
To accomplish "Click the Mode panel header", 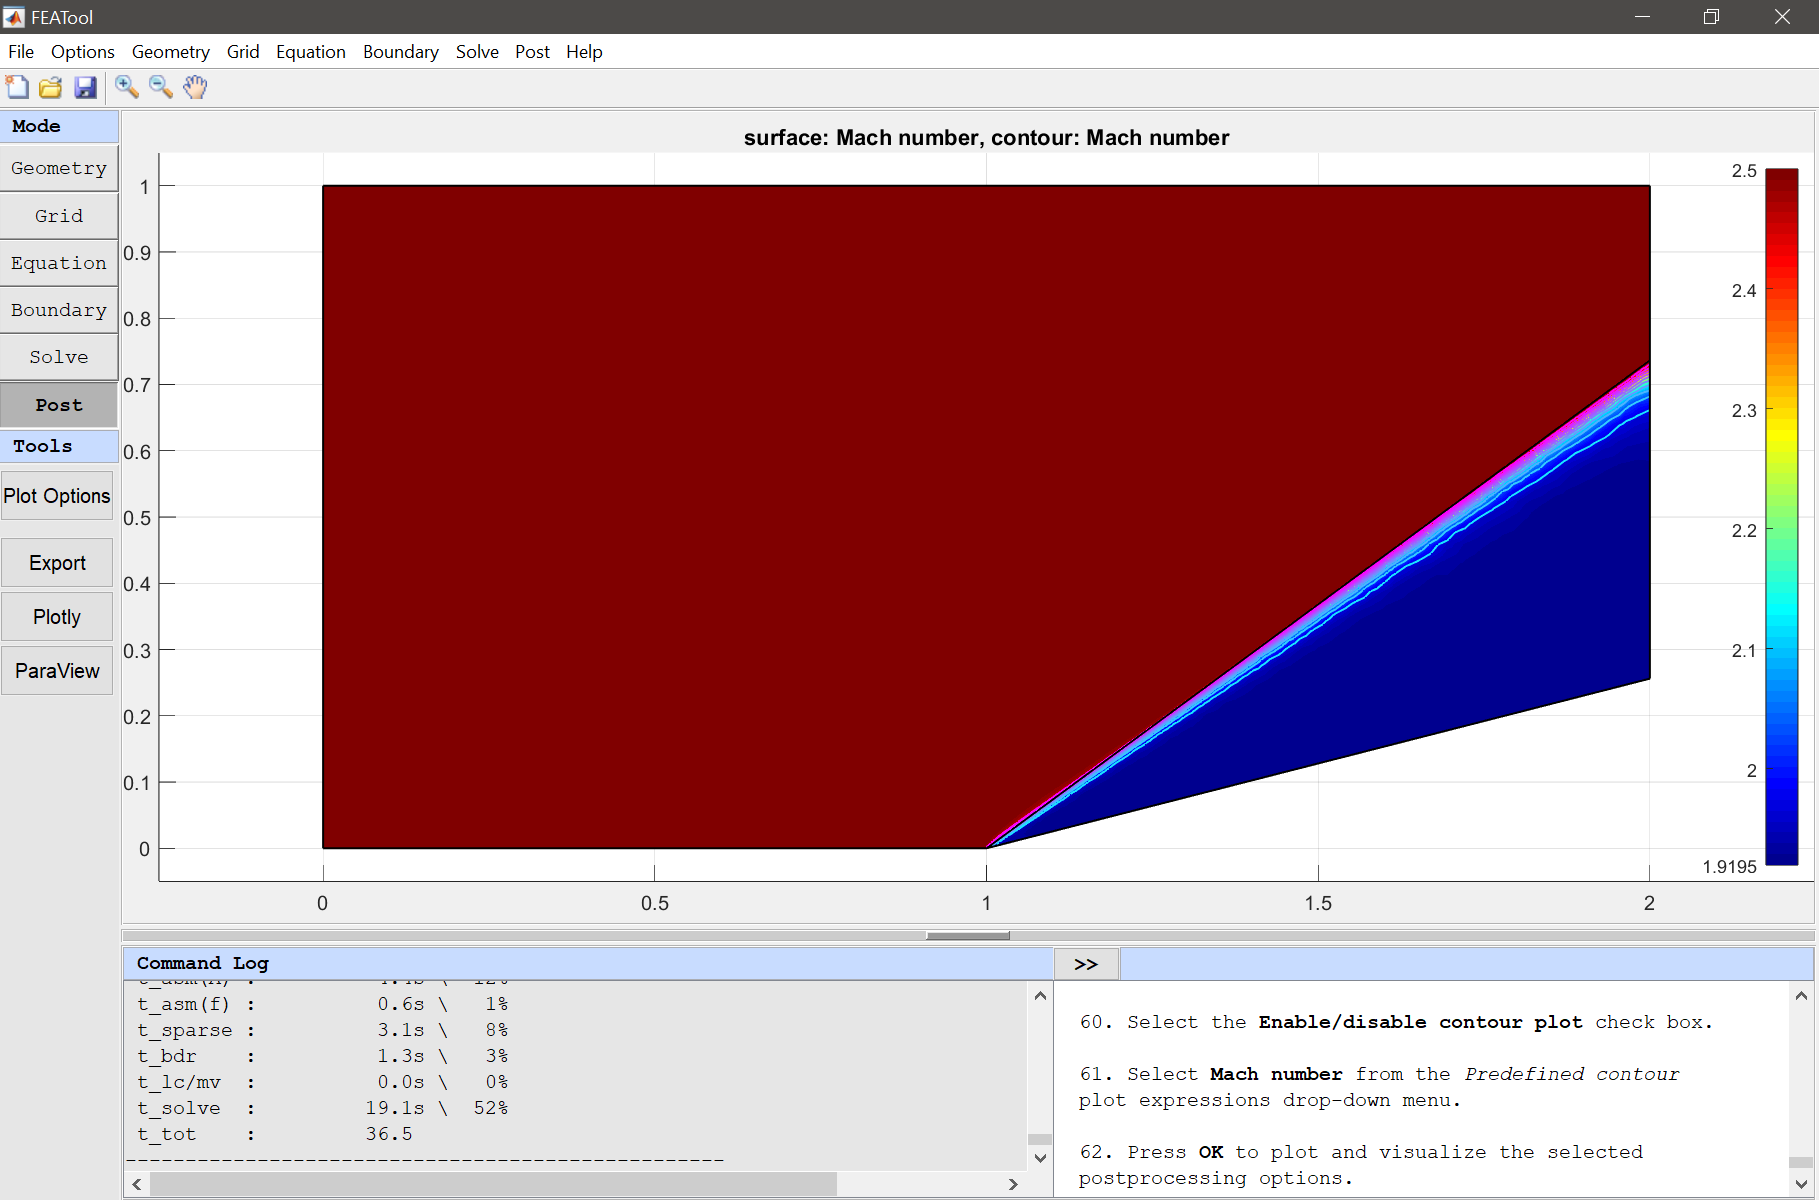I will (x=59, y=126).
